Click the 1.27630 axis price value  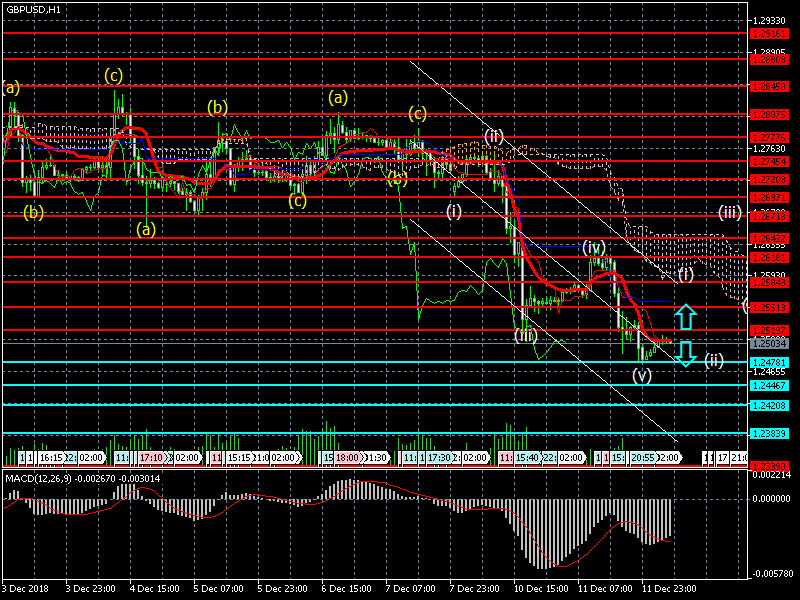(x=769, y=148)
